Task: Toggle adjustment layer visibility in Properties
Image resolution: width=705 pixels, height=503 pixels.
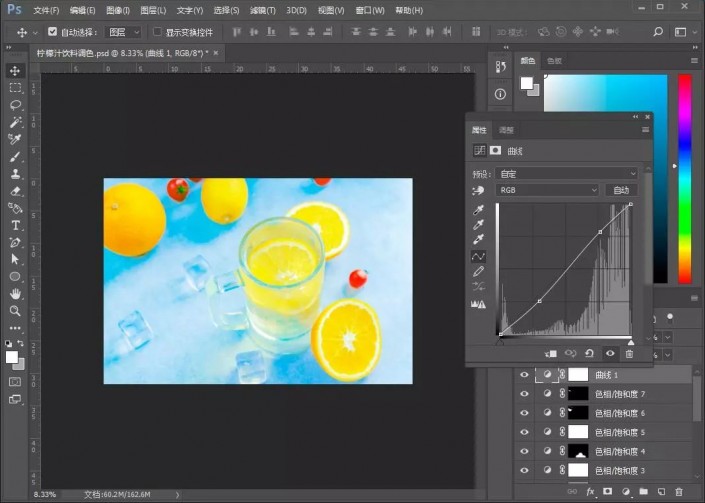Action: tap(610, 354)
